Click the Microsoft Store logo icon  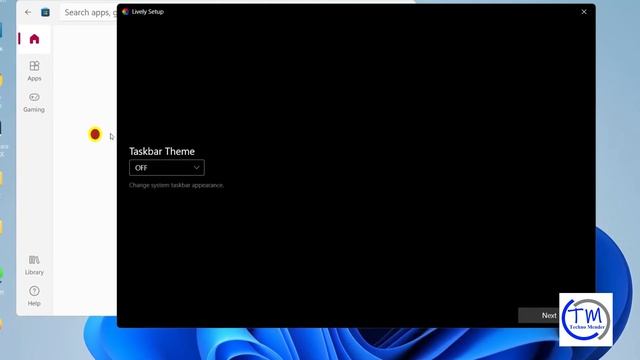tap(45, 12)
